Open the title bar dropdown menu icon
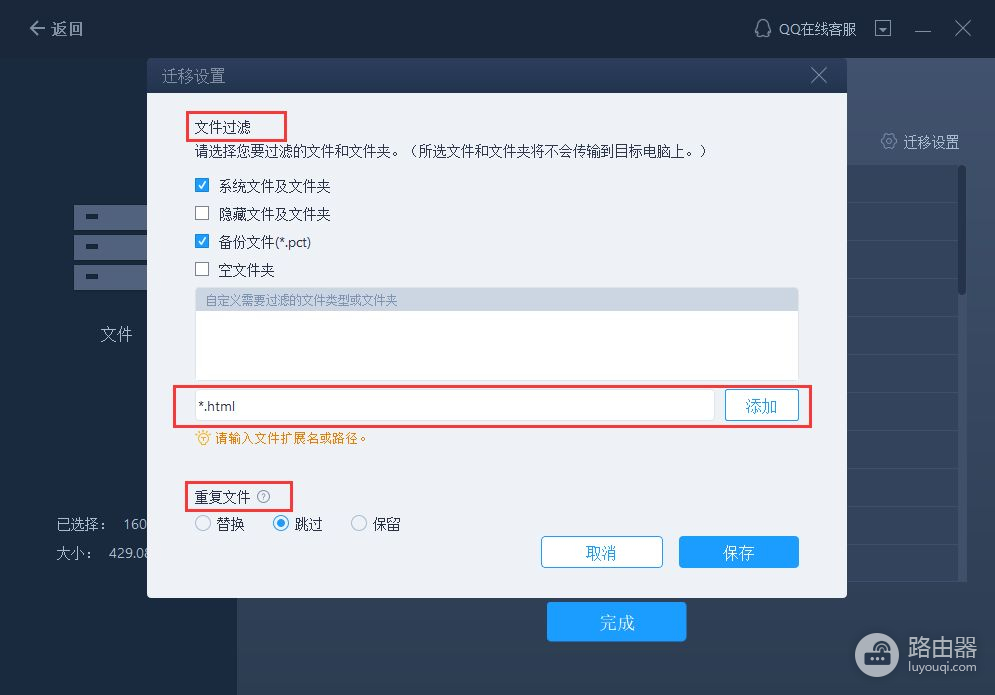Screen dimensions: 995x695 pyautogui.click(x=883, y=29)
